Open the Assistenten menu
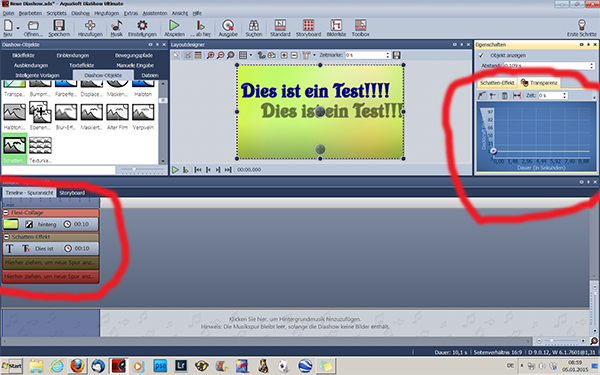Image resolution: width=600 pixels, height=375 pixels. coord(155,13)
